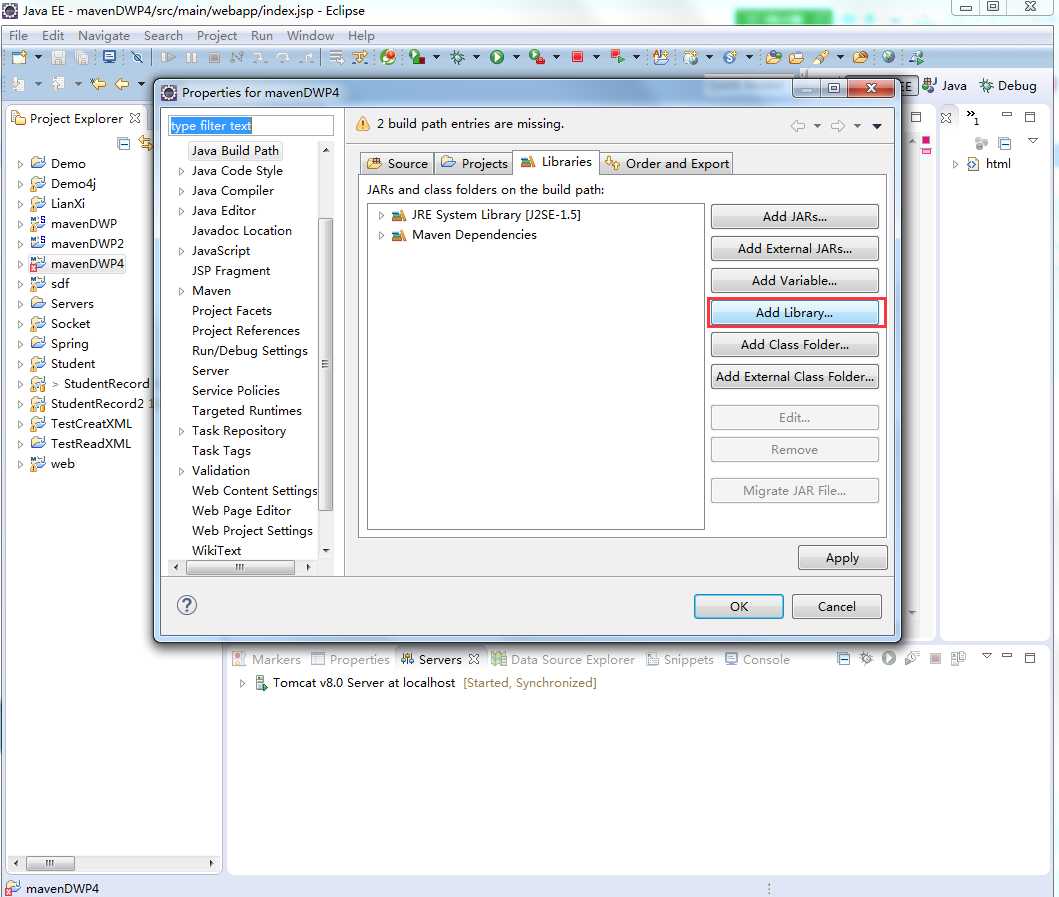Click the Save All toolbar icon

(x=82, y=57)
